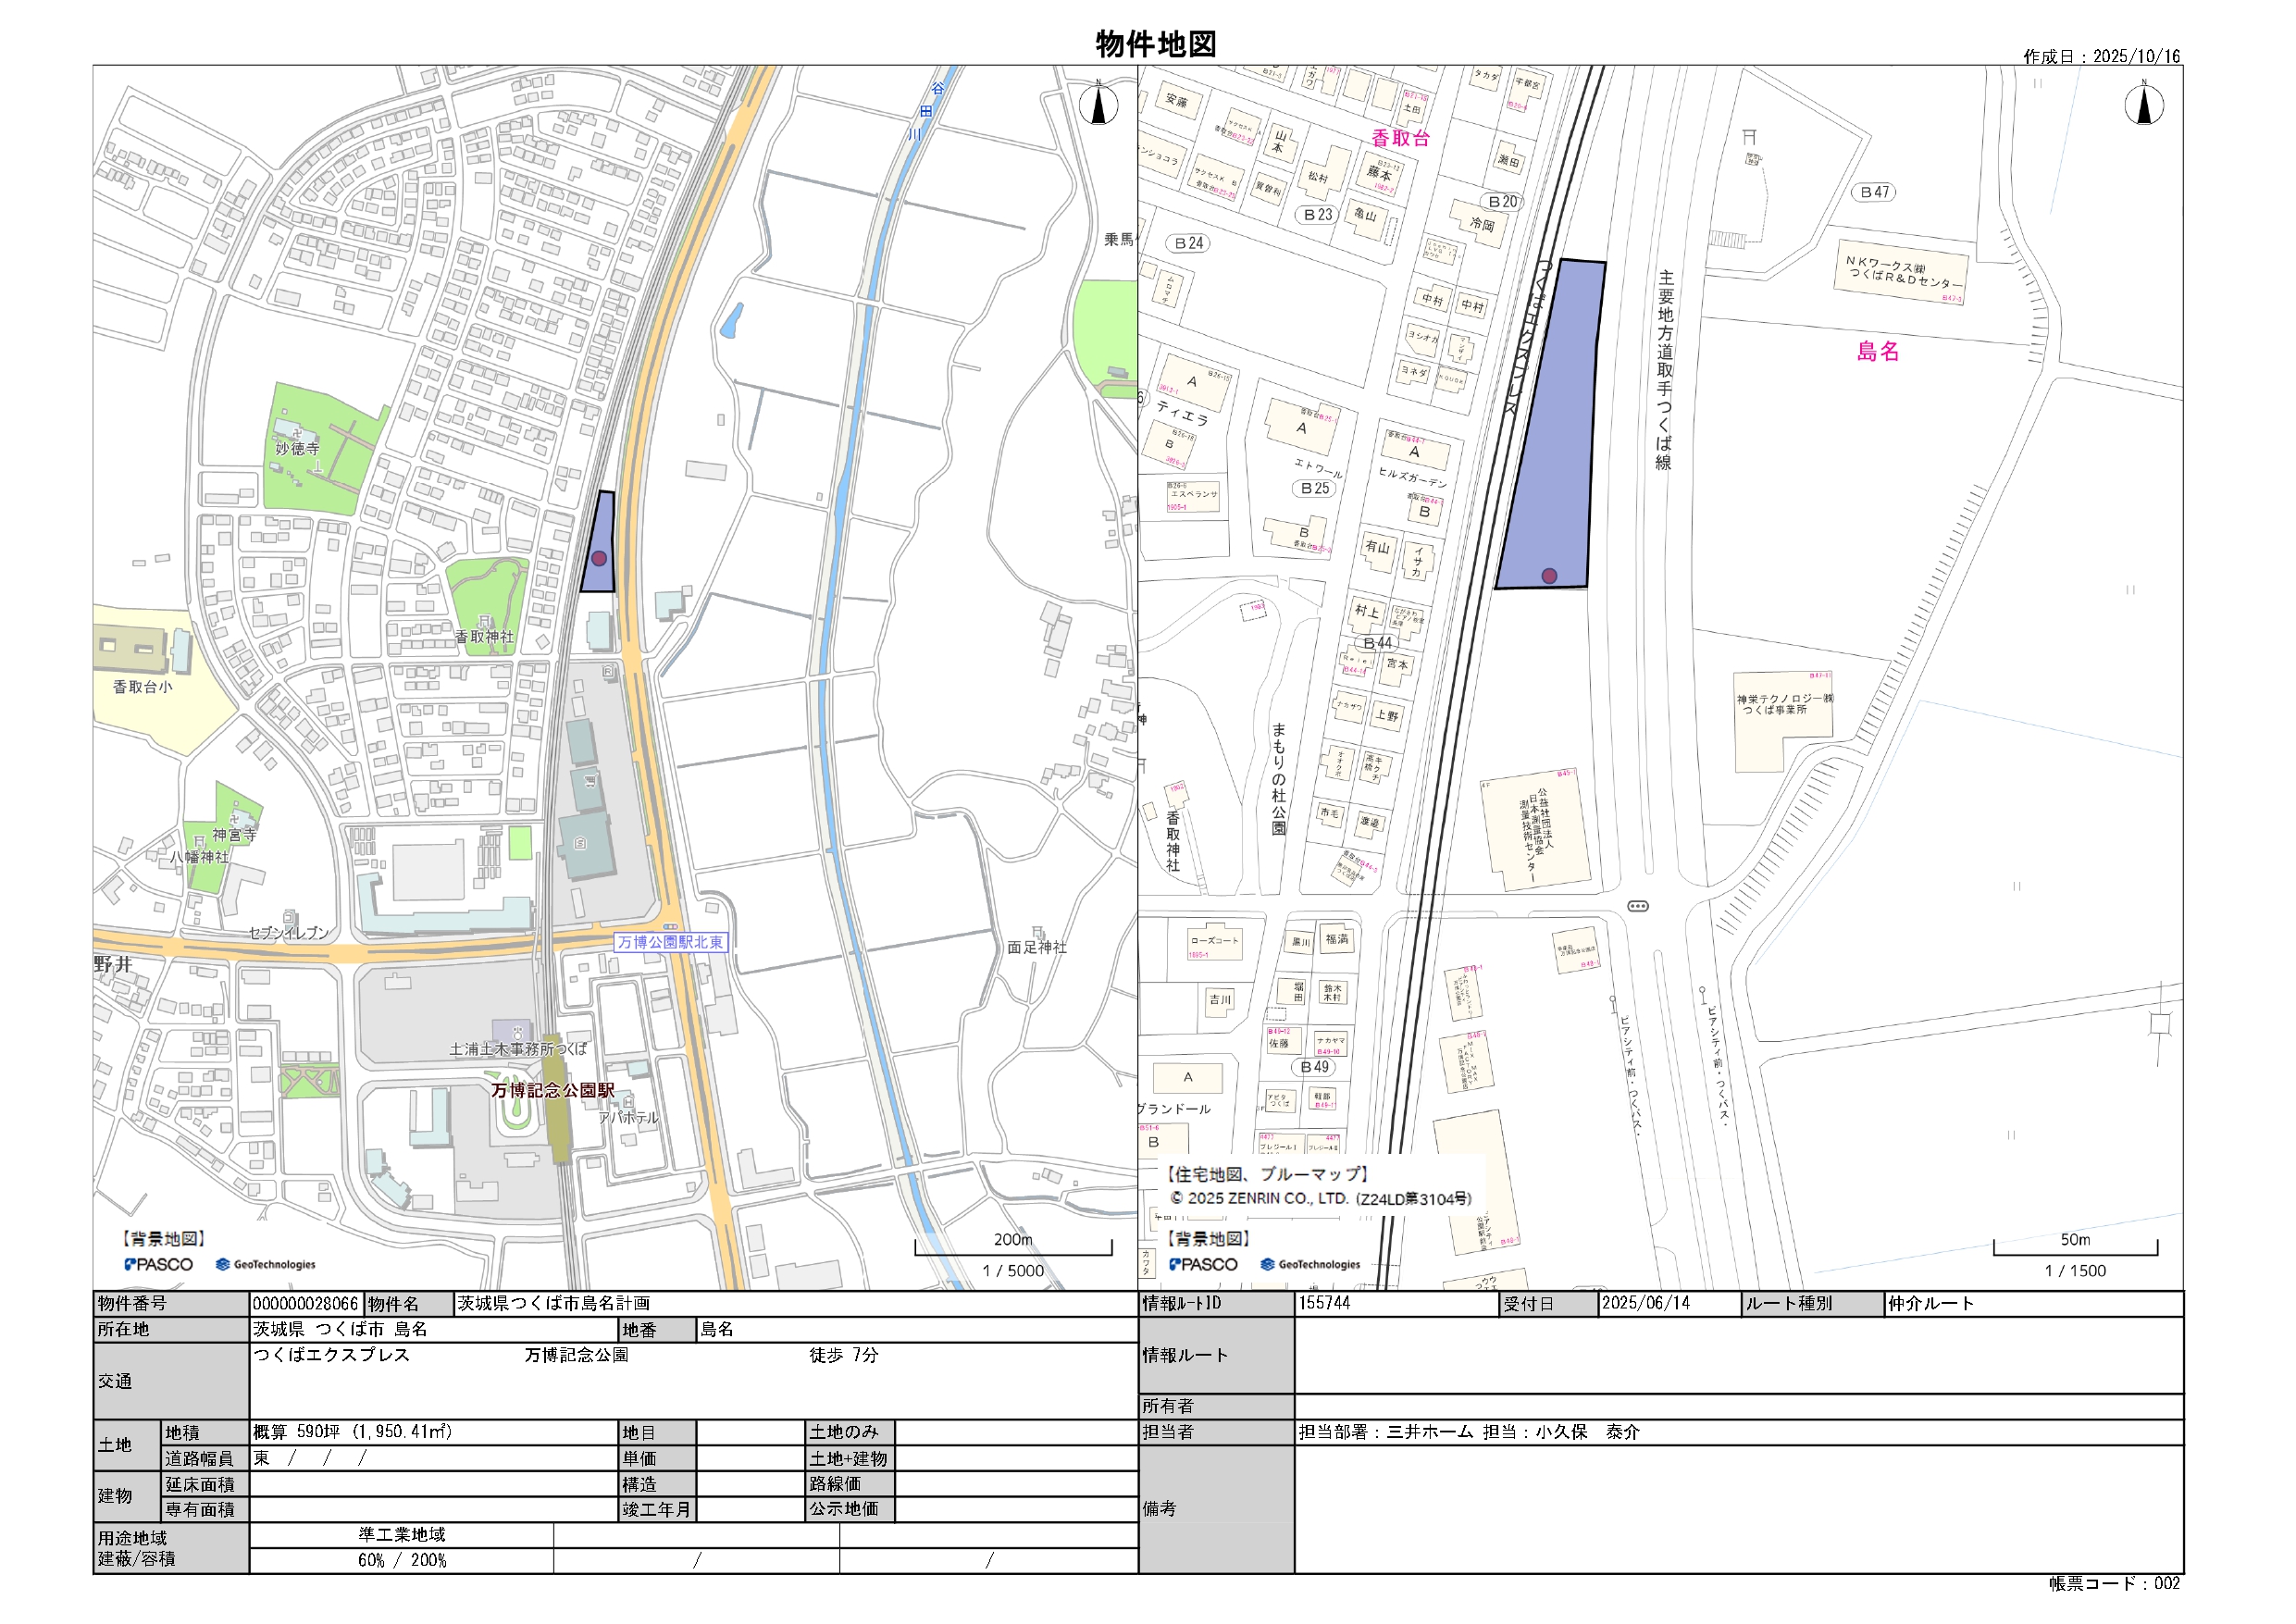Click the right map GeoTechnologies logo
This screenshot has width=2296, height=1624.
[x=1310, y=1264]
